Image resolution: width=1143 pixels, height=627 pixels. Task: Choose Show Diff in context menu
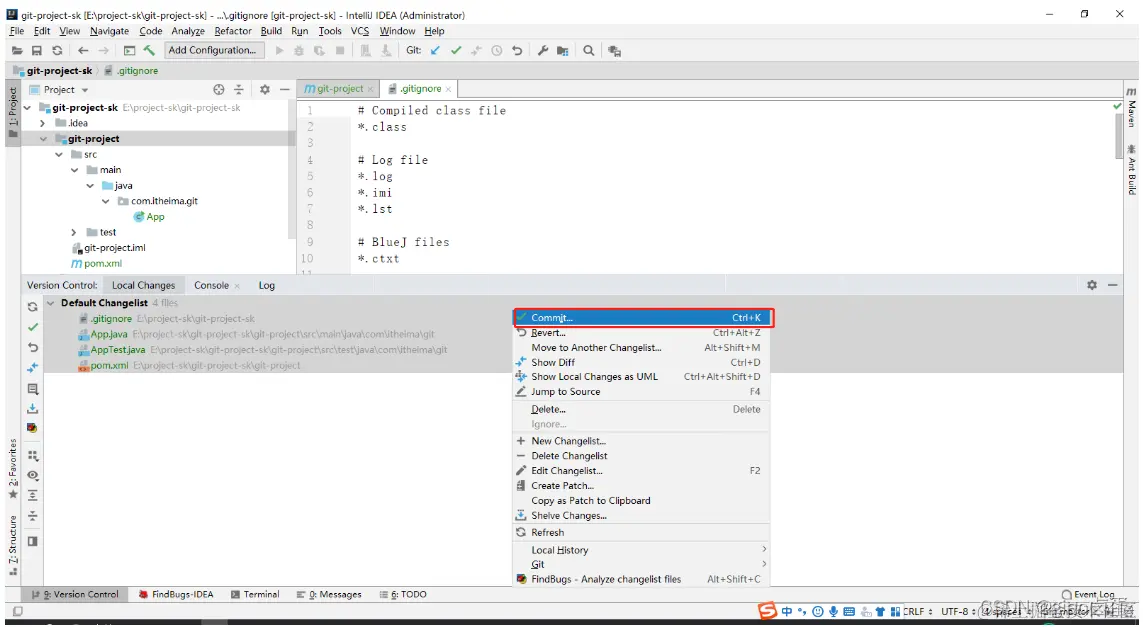click(x=641, y=362)
